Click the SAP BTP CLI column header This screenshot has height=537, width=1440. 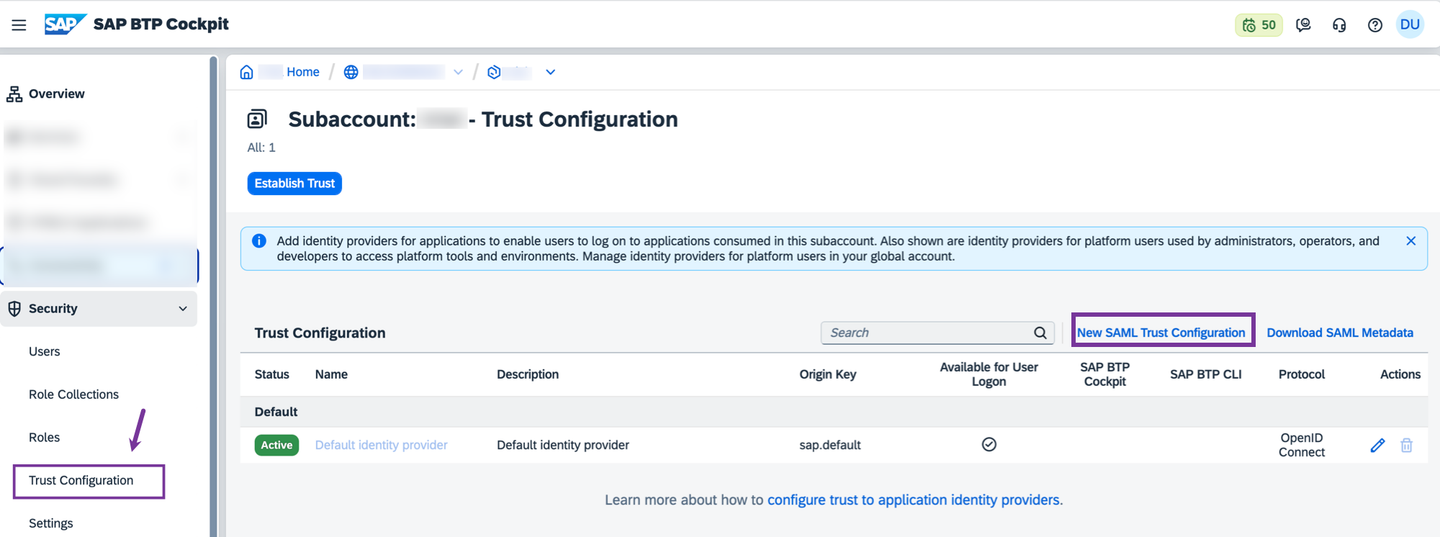1206,375
